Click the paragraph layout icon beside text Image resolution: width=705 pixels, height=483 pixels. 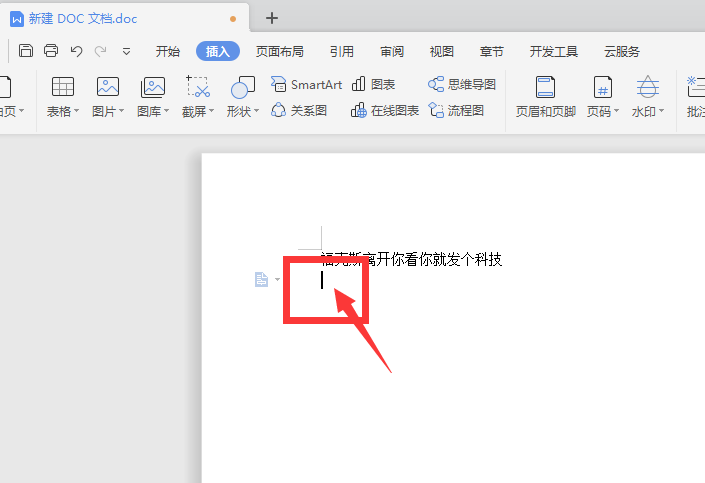261,279
